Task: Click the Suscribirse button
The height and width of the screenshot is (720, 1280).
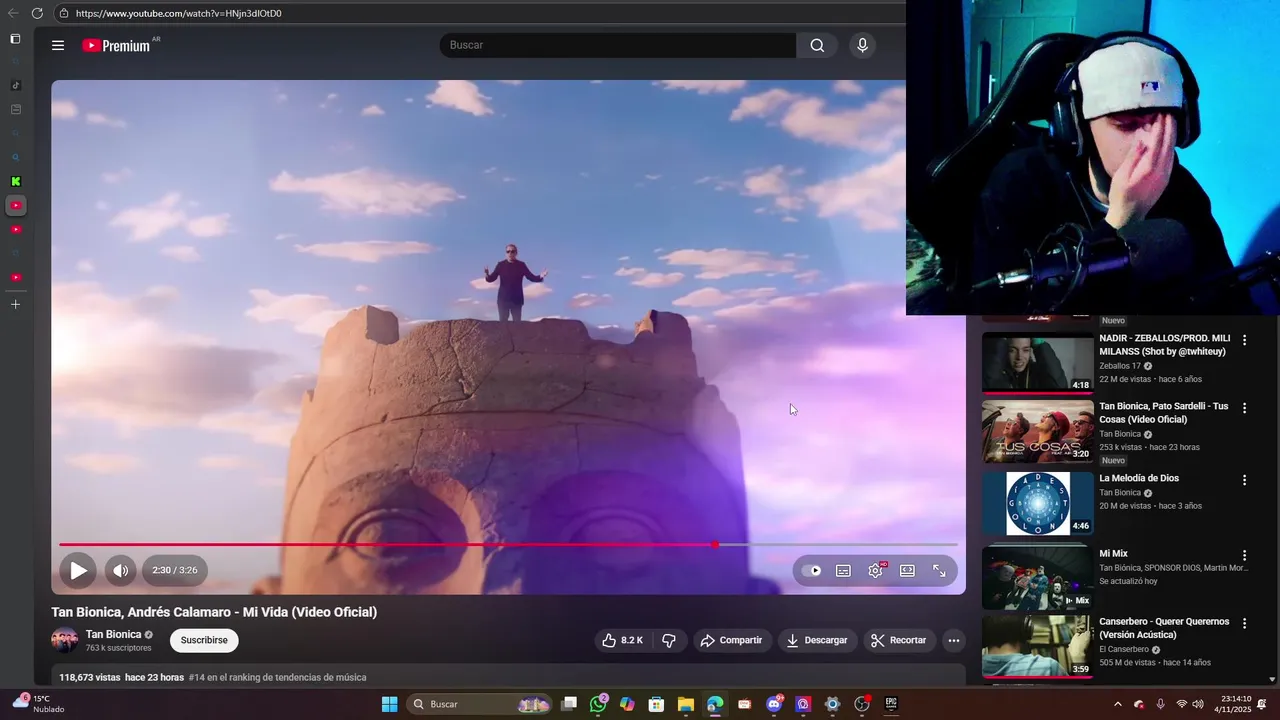Action: [x=204, y=640]
